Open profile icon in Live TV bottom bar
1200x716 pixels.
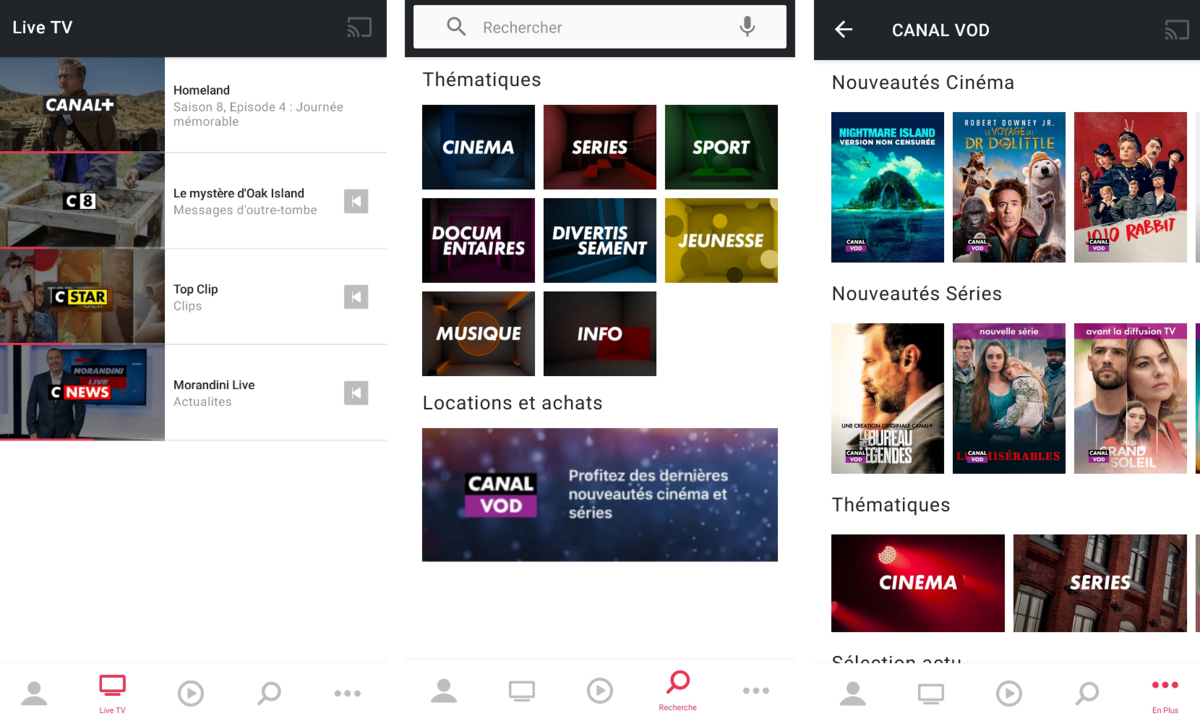(x=34, y=693)
